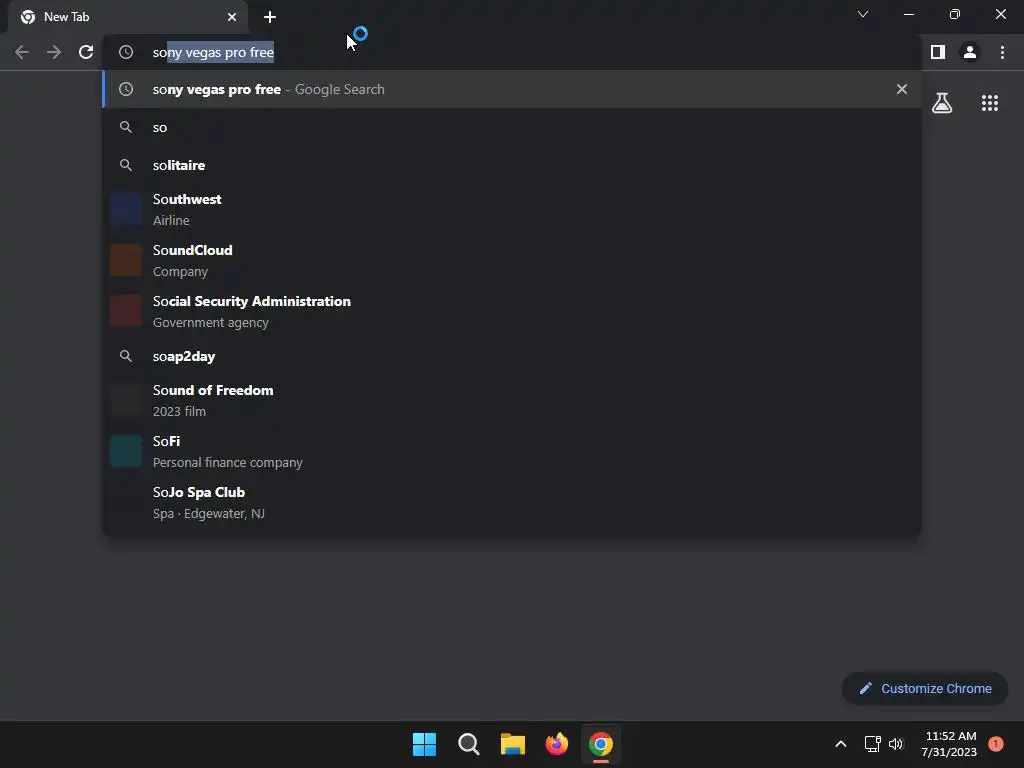Open a new tab with the plus button
The width and height of the screenshot is (1024, 768).
(270, 17)
